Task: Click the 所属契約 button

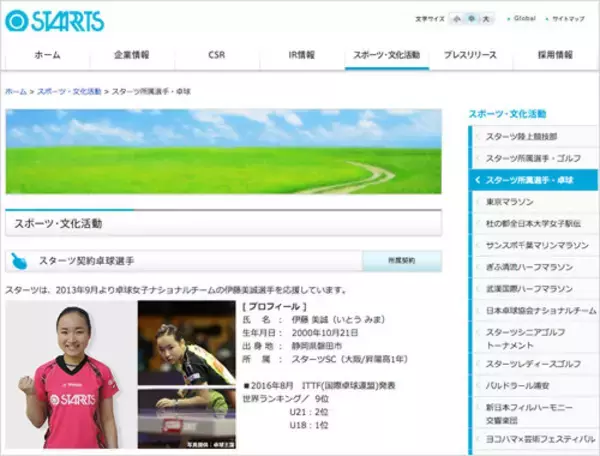Action: click(x=401, y=261)
